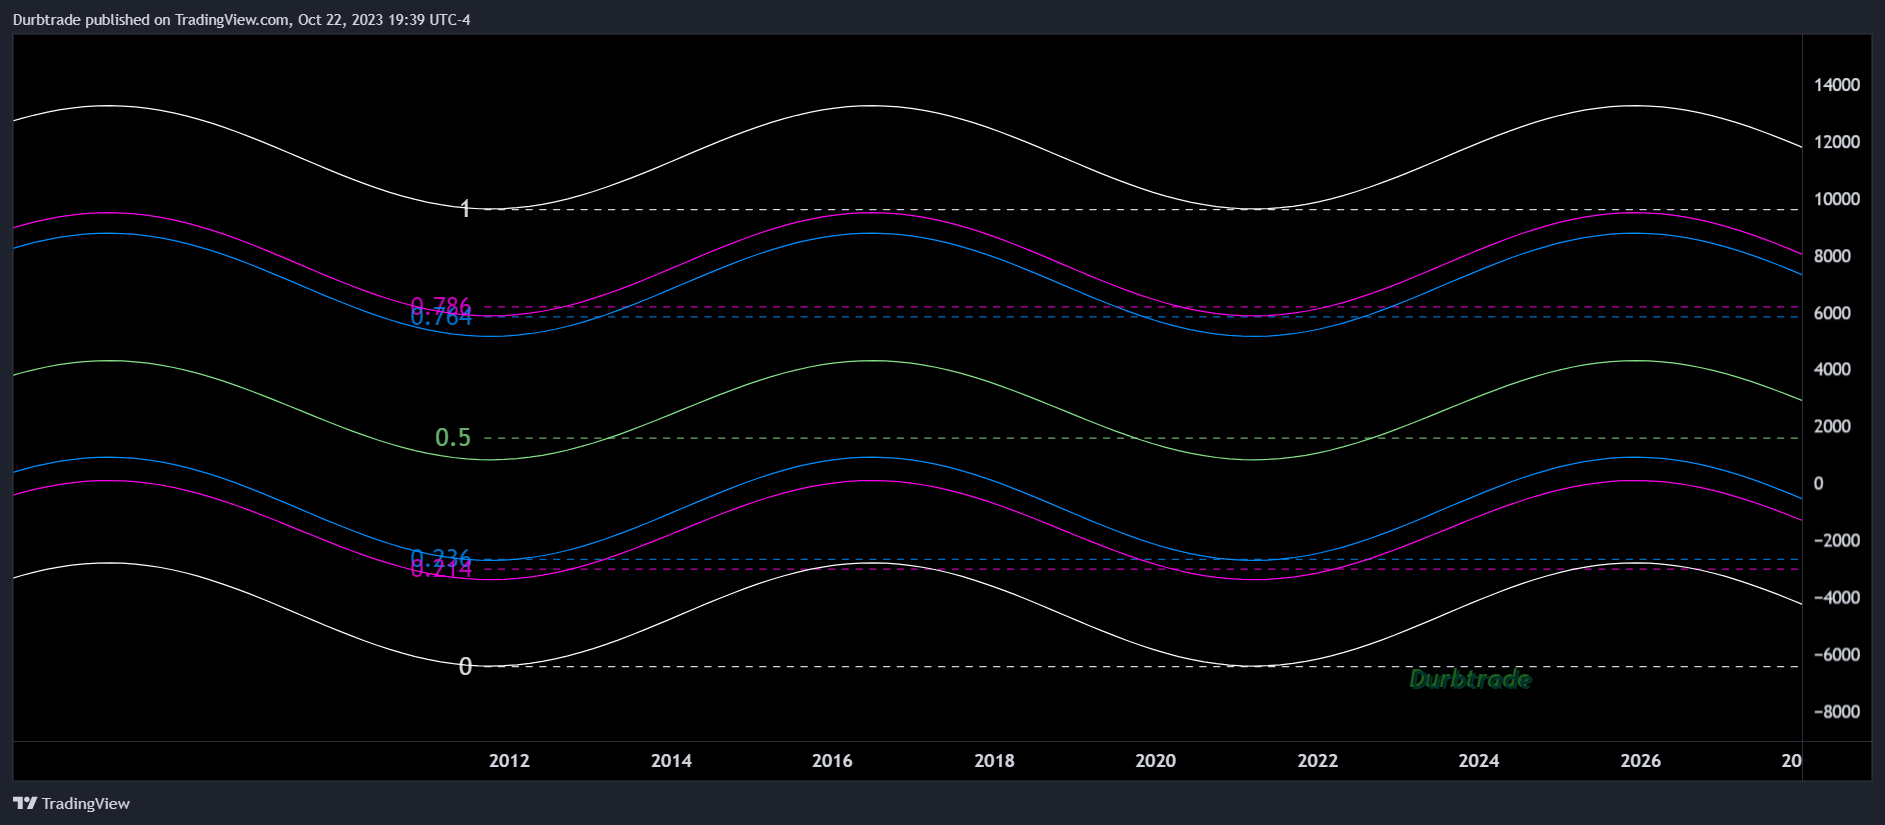1885x825 pixels.
Task: Open the TradingView wordmark link
Action: coord(86,803)
